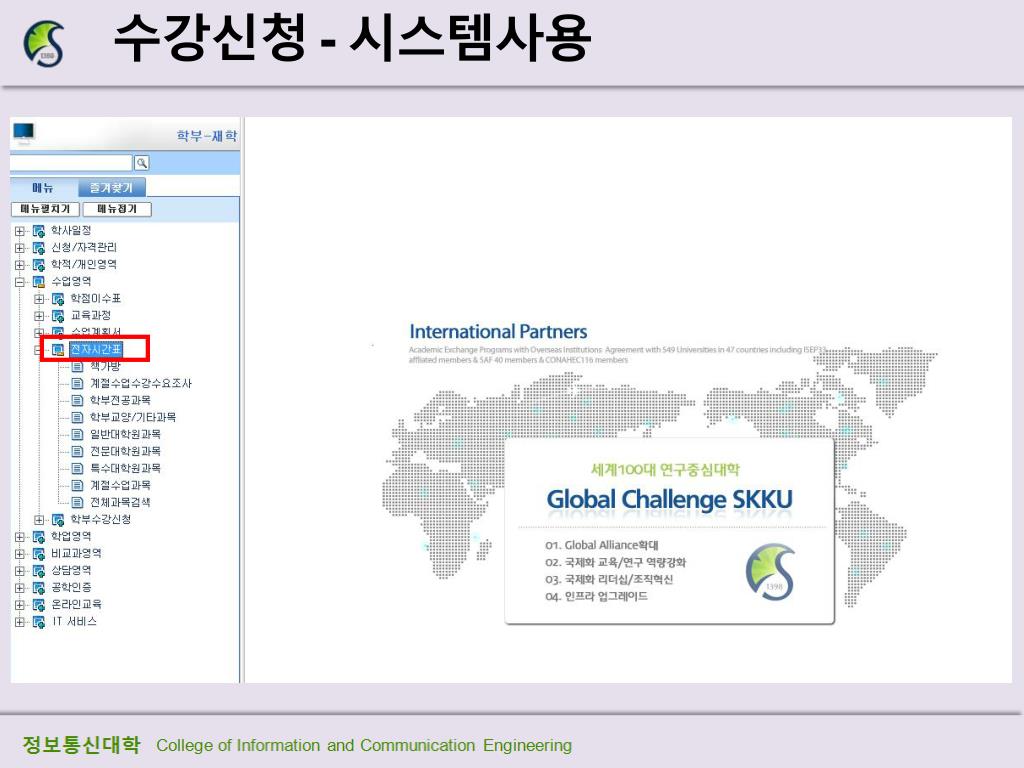Switch to the 즐겨찾기 tab
This screenshot has height=768, width=1024.
tap(112, 187)
